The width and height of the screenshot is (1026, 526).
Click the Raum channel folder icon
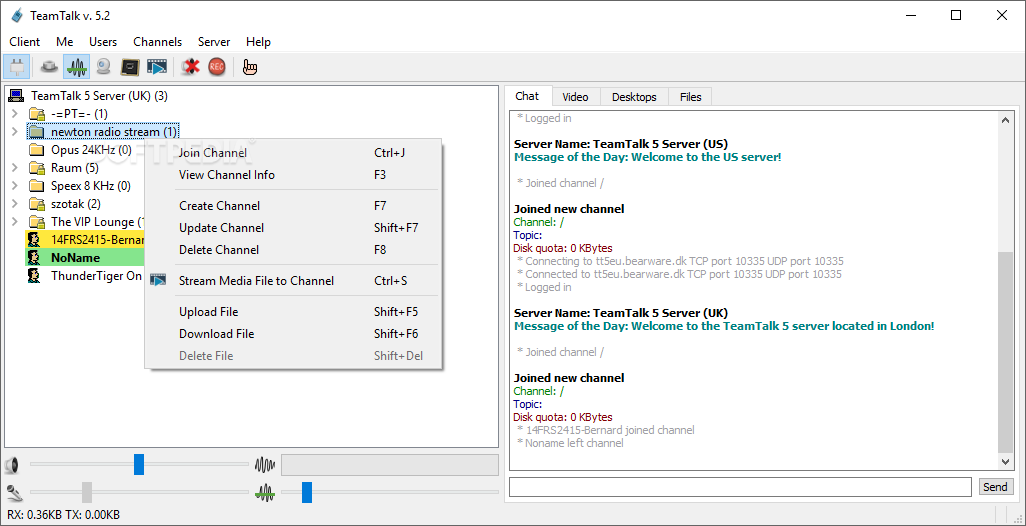click(37, 168)
